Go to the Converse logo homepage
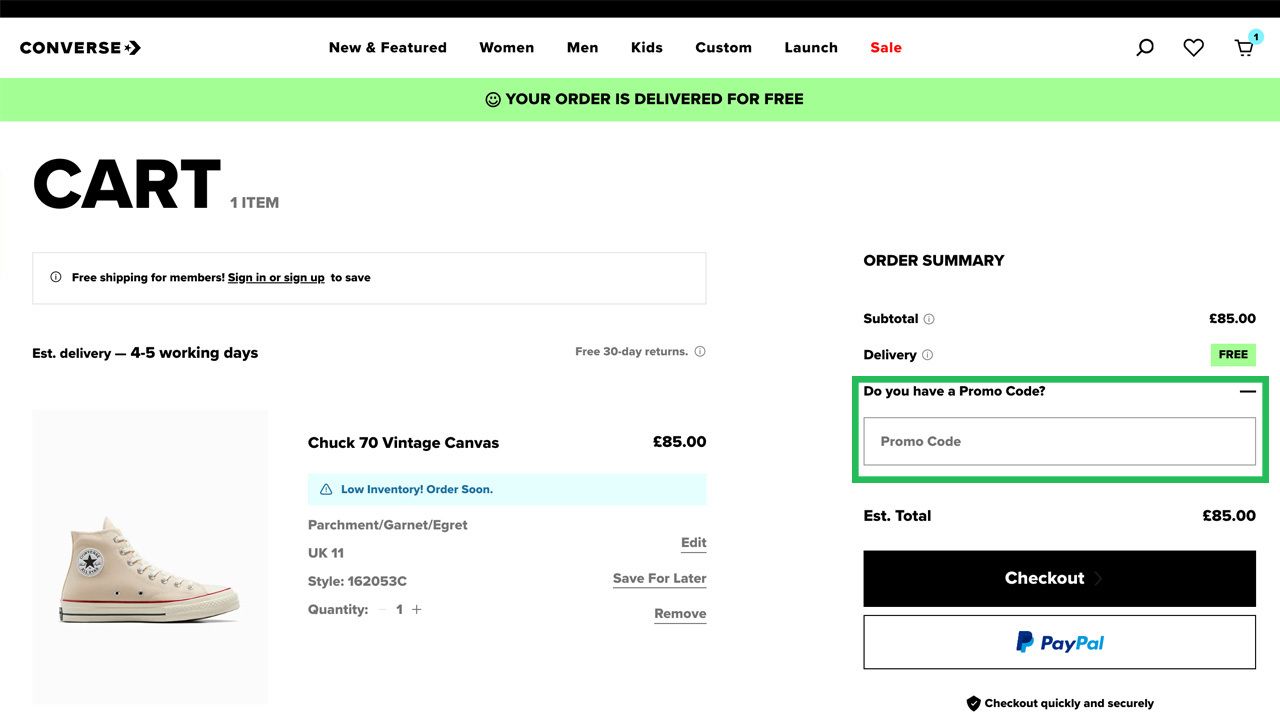 pyautogui.click(x=80, y=47)
